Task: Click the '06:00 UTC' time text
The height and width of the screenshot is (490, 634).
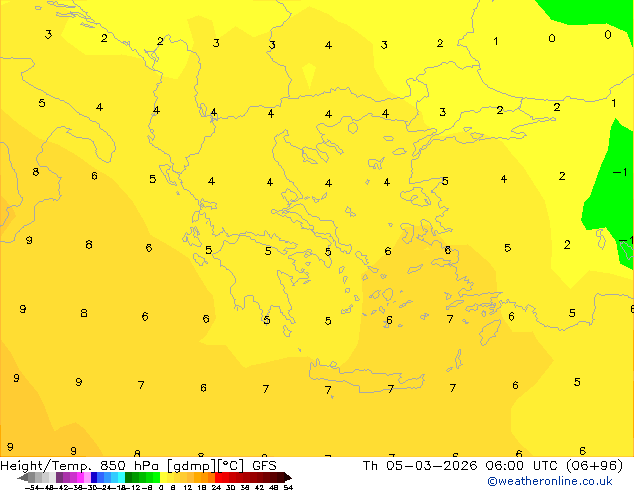Action: point(522,466)
